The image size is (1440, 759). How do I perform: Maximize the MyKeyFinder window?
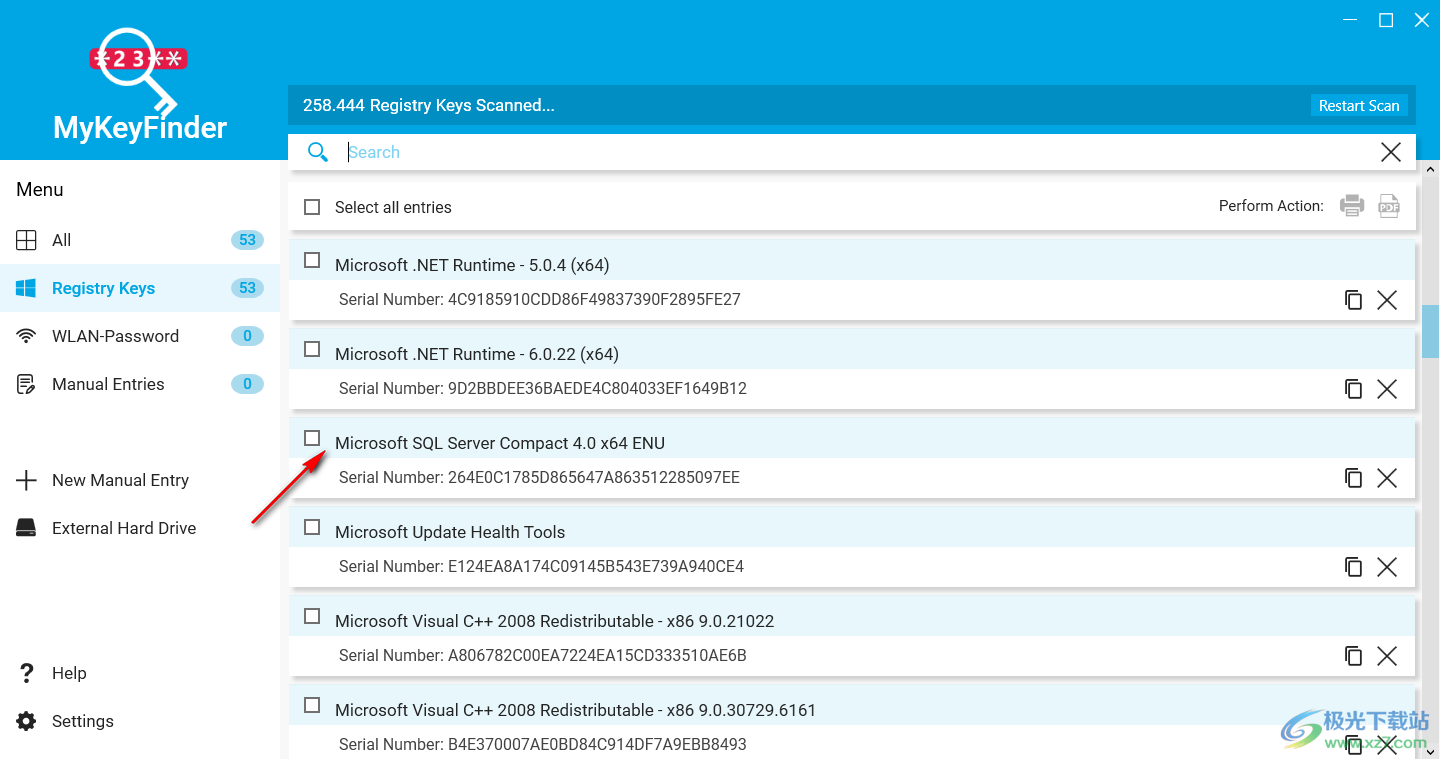coord(1386,20)
